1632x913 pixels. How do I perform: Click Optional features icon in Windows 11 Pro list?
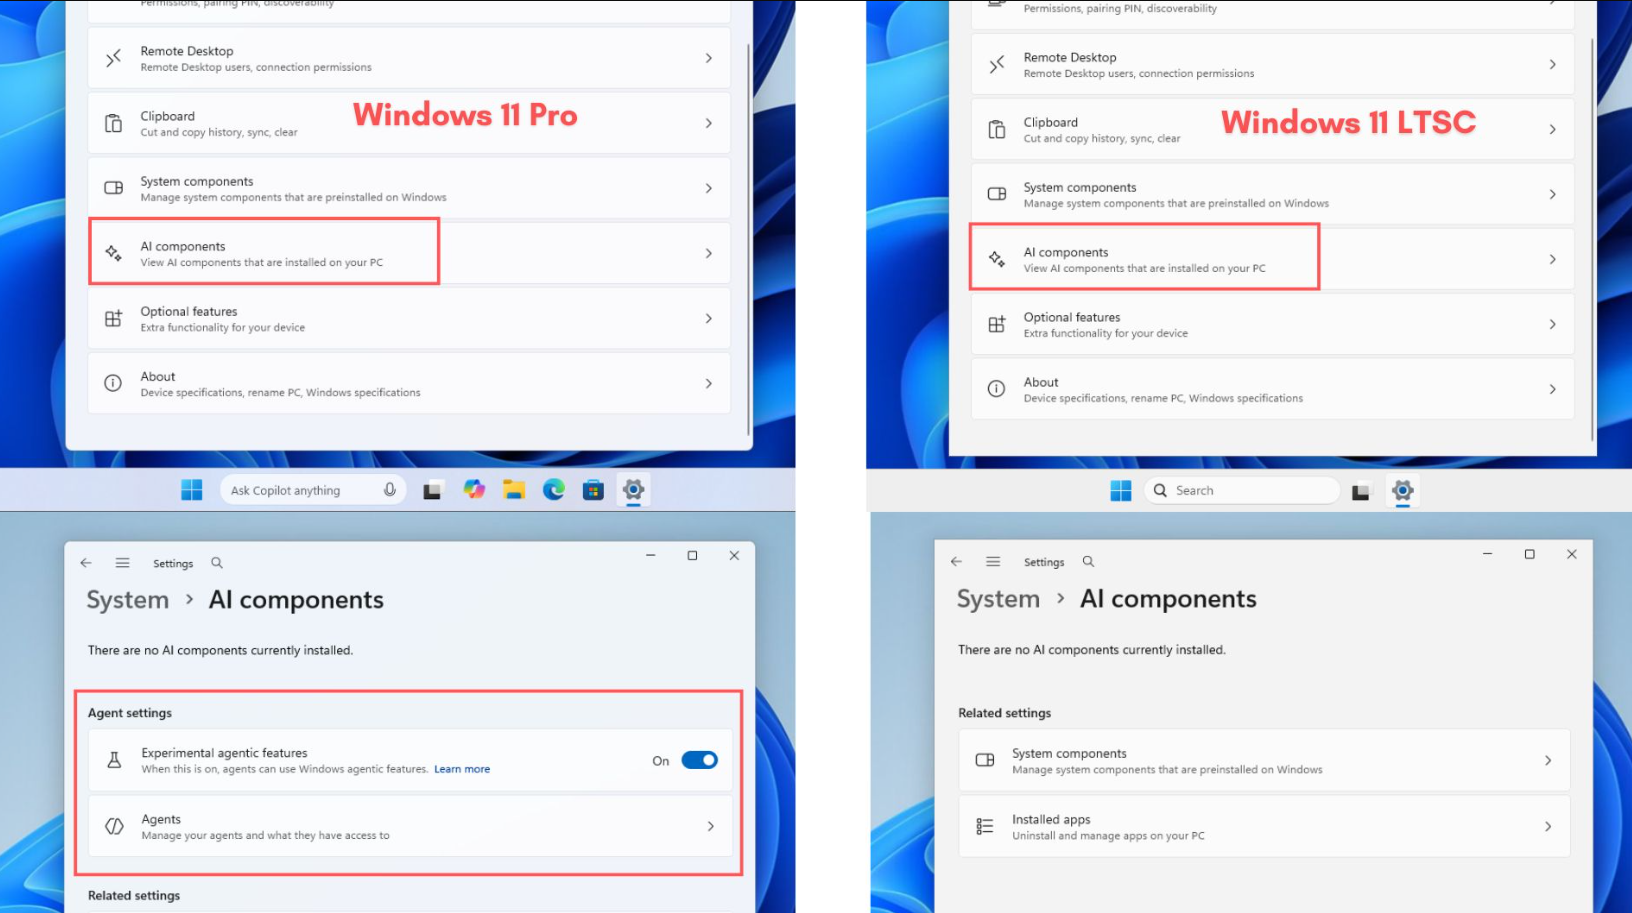coord(114,318)
